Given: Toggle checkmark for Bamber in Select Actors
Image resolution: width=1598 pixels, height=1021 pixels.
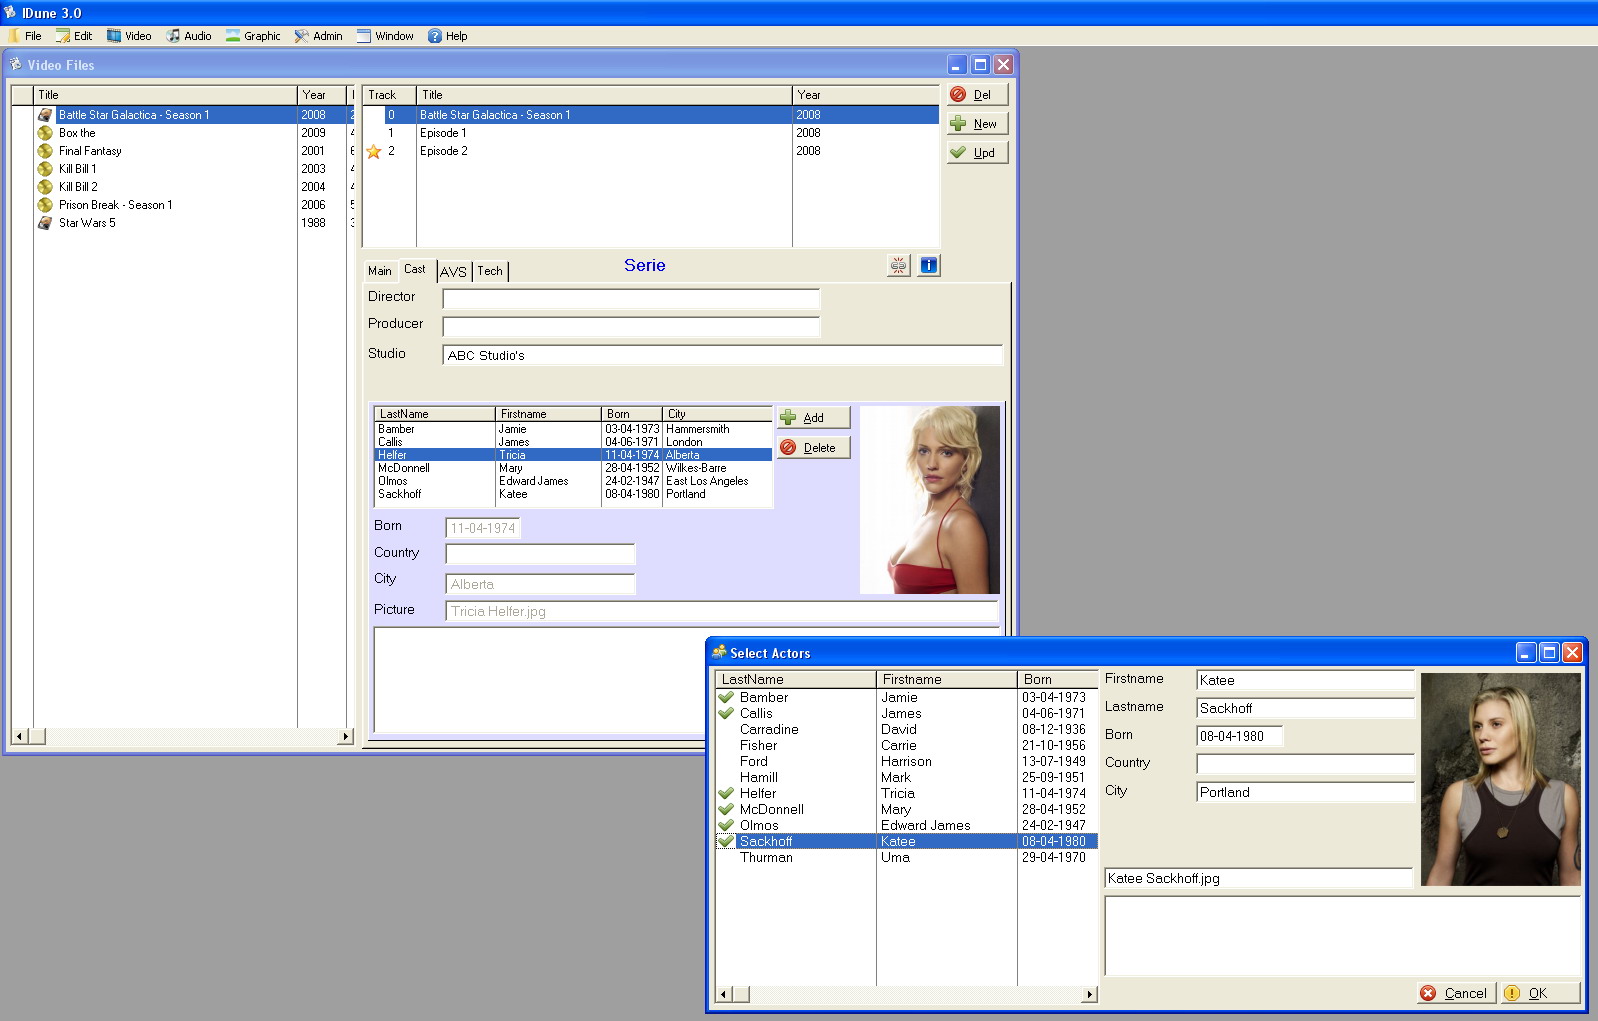Looking at the screenshot, I should [726, 697].
